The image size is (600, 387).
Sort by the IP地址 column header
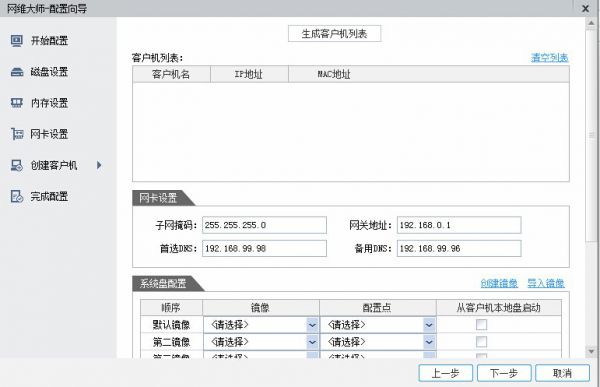[x=249, y=74]
